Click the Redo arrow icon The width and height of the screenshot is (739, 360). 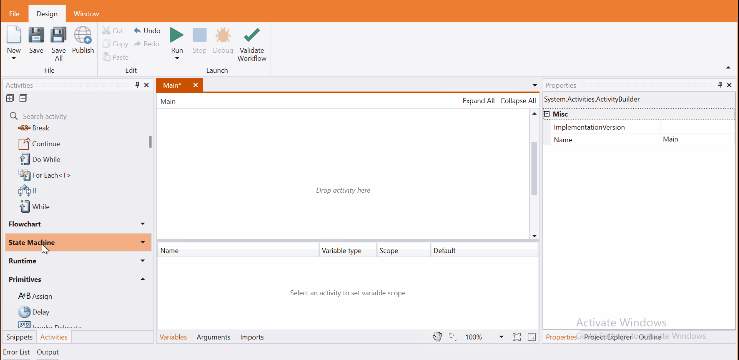(x=137, y=44)
